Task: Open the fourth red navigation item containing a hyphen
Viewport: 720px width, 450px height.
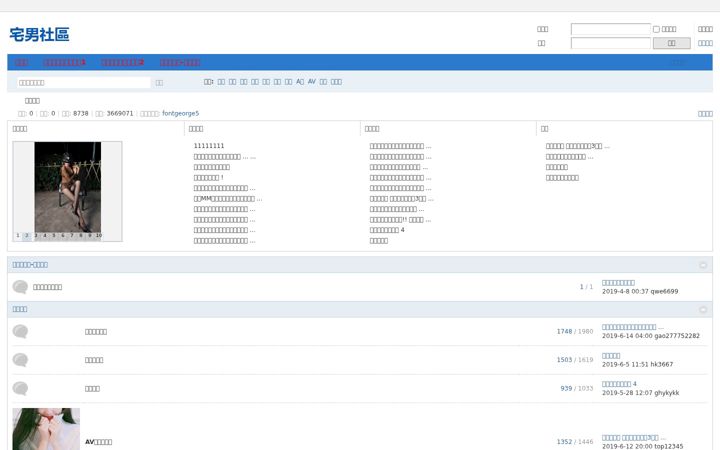Action: coord(180,62)
